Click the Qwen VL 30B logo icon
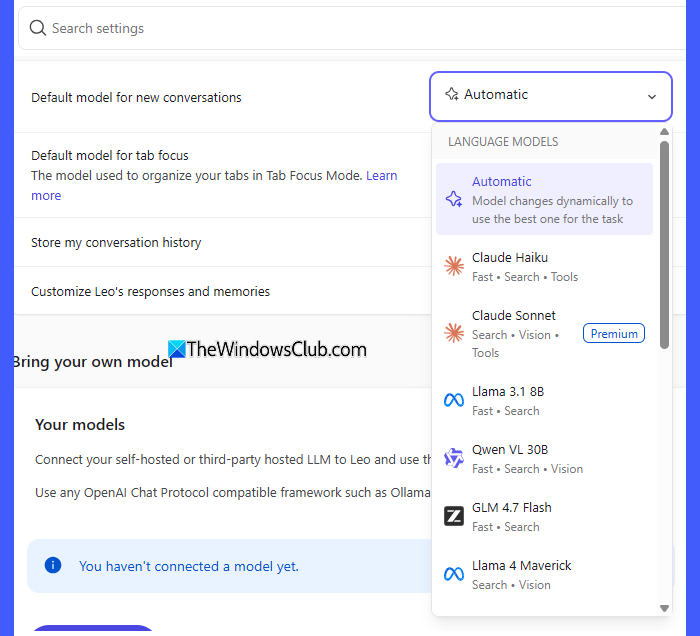The height and width of the screenshot is (636, 700). [454, 458]
